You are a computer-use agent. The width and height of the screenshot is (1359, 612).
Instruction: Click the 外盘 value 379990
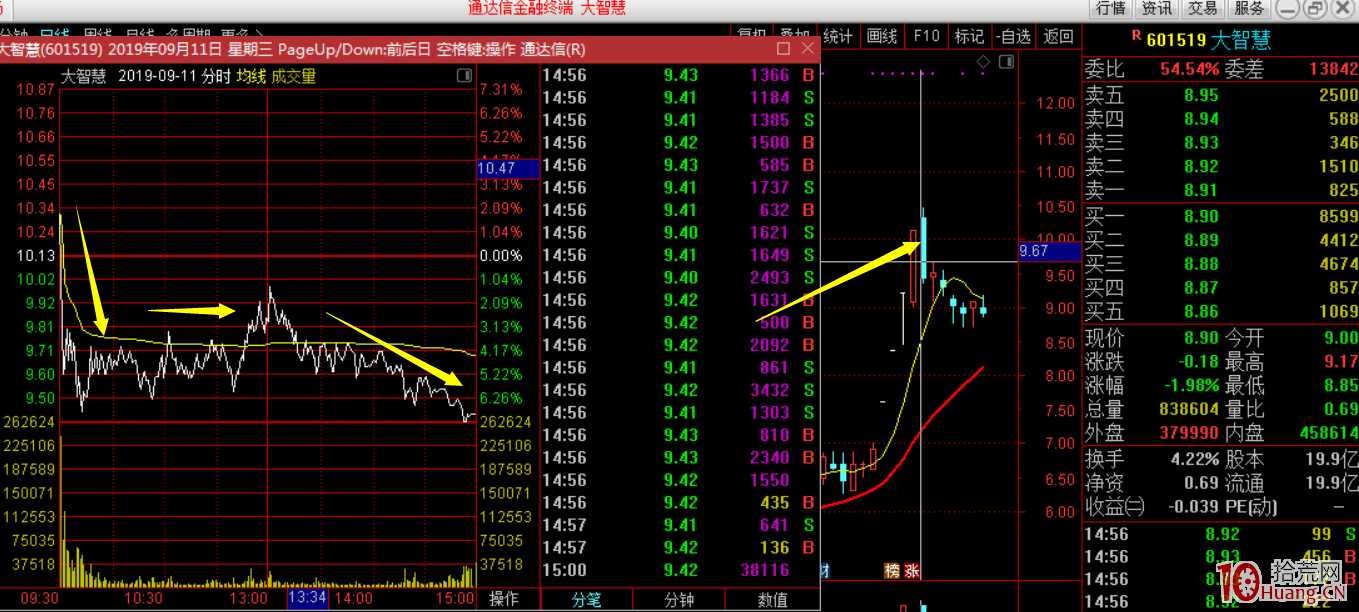pyautogui.click(x=1189, y=433)
